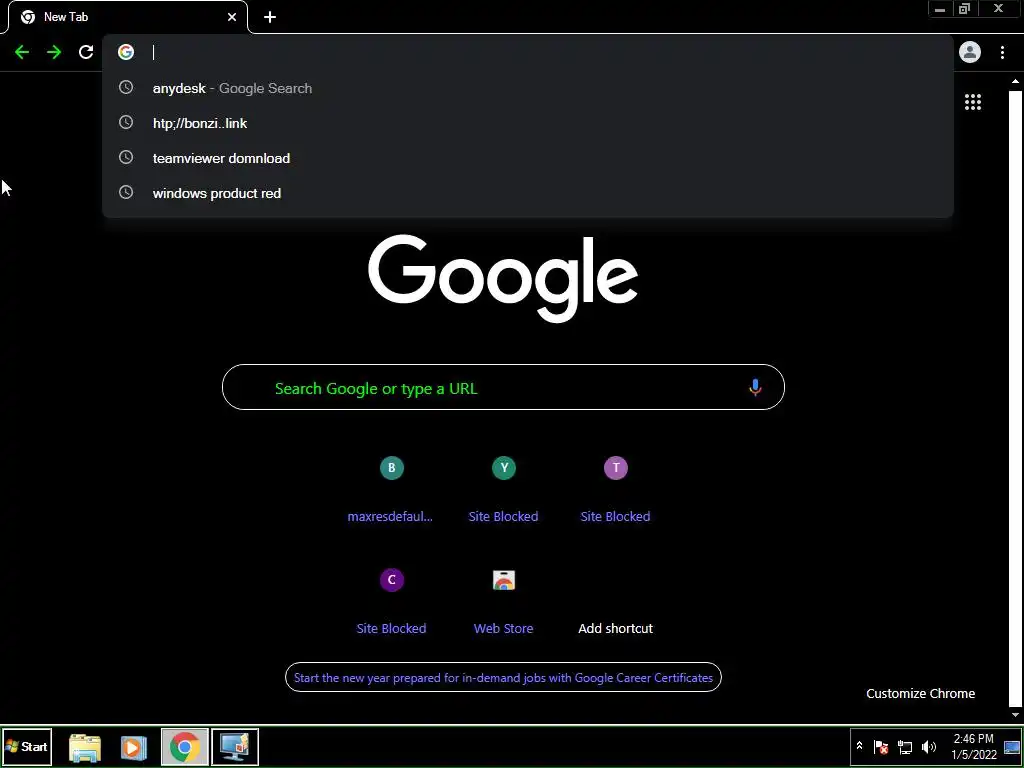Click Customize Chrome

point(920,694)
